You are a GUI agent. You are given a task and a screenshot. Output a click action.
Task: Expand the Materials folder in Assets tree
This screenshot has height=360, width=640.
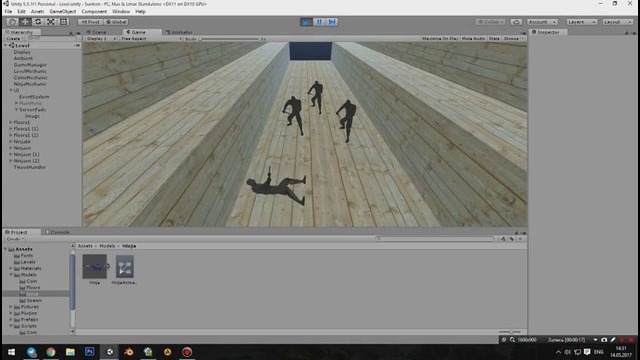(x=11, y=268)
